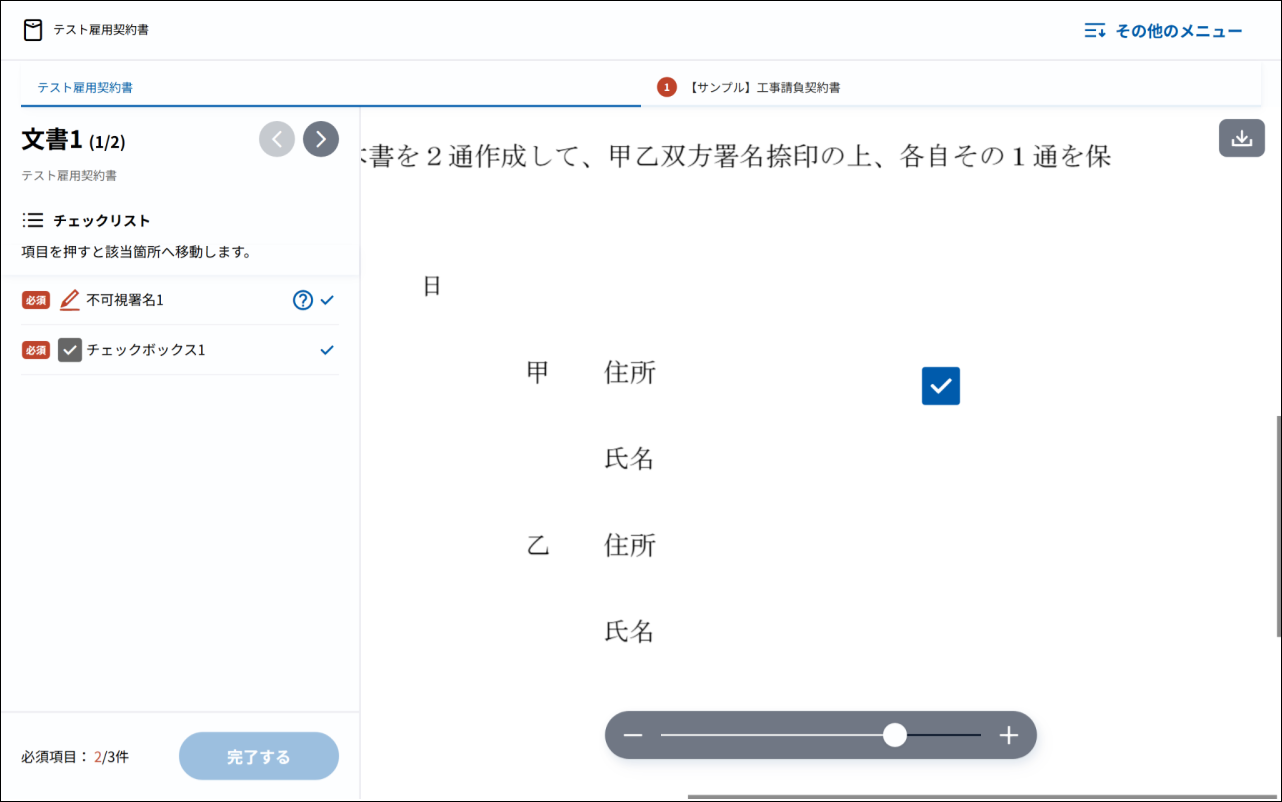Click the 完了する button

click(259, 757)
